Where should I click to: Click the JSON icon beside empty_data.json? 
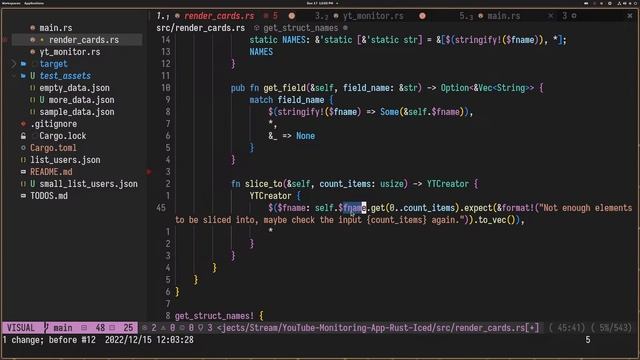pyautogui.click(x=32, y=88)
